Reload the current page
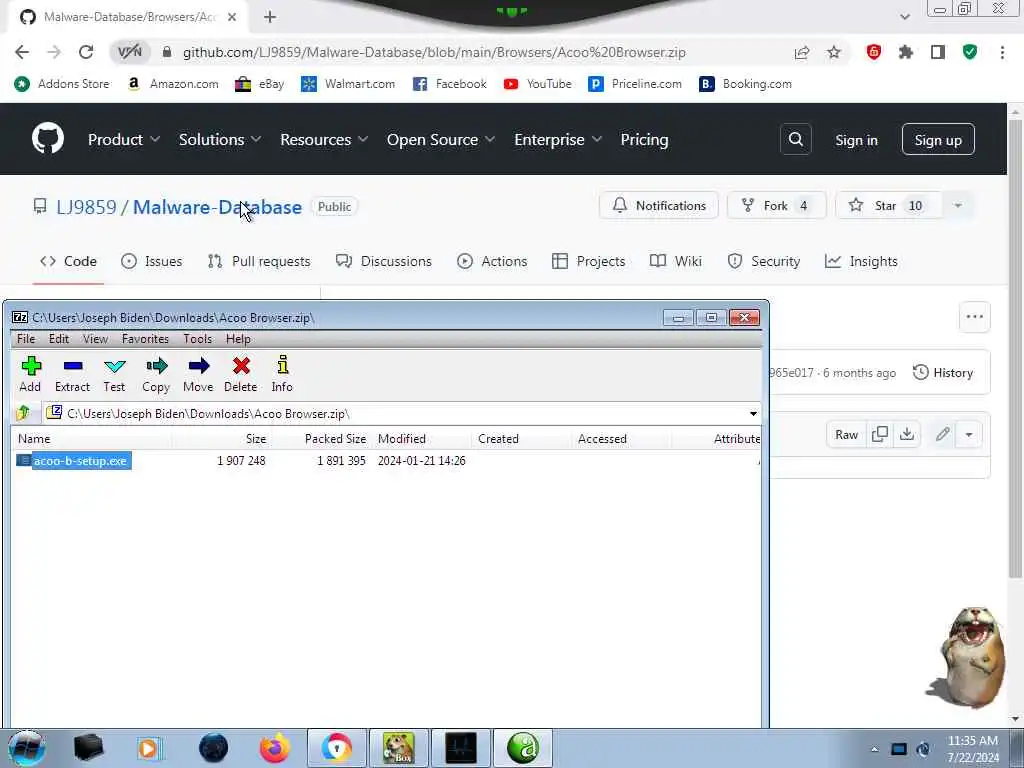The height and width of the screenshot is (768, 1024). click(x=86, y=52)
